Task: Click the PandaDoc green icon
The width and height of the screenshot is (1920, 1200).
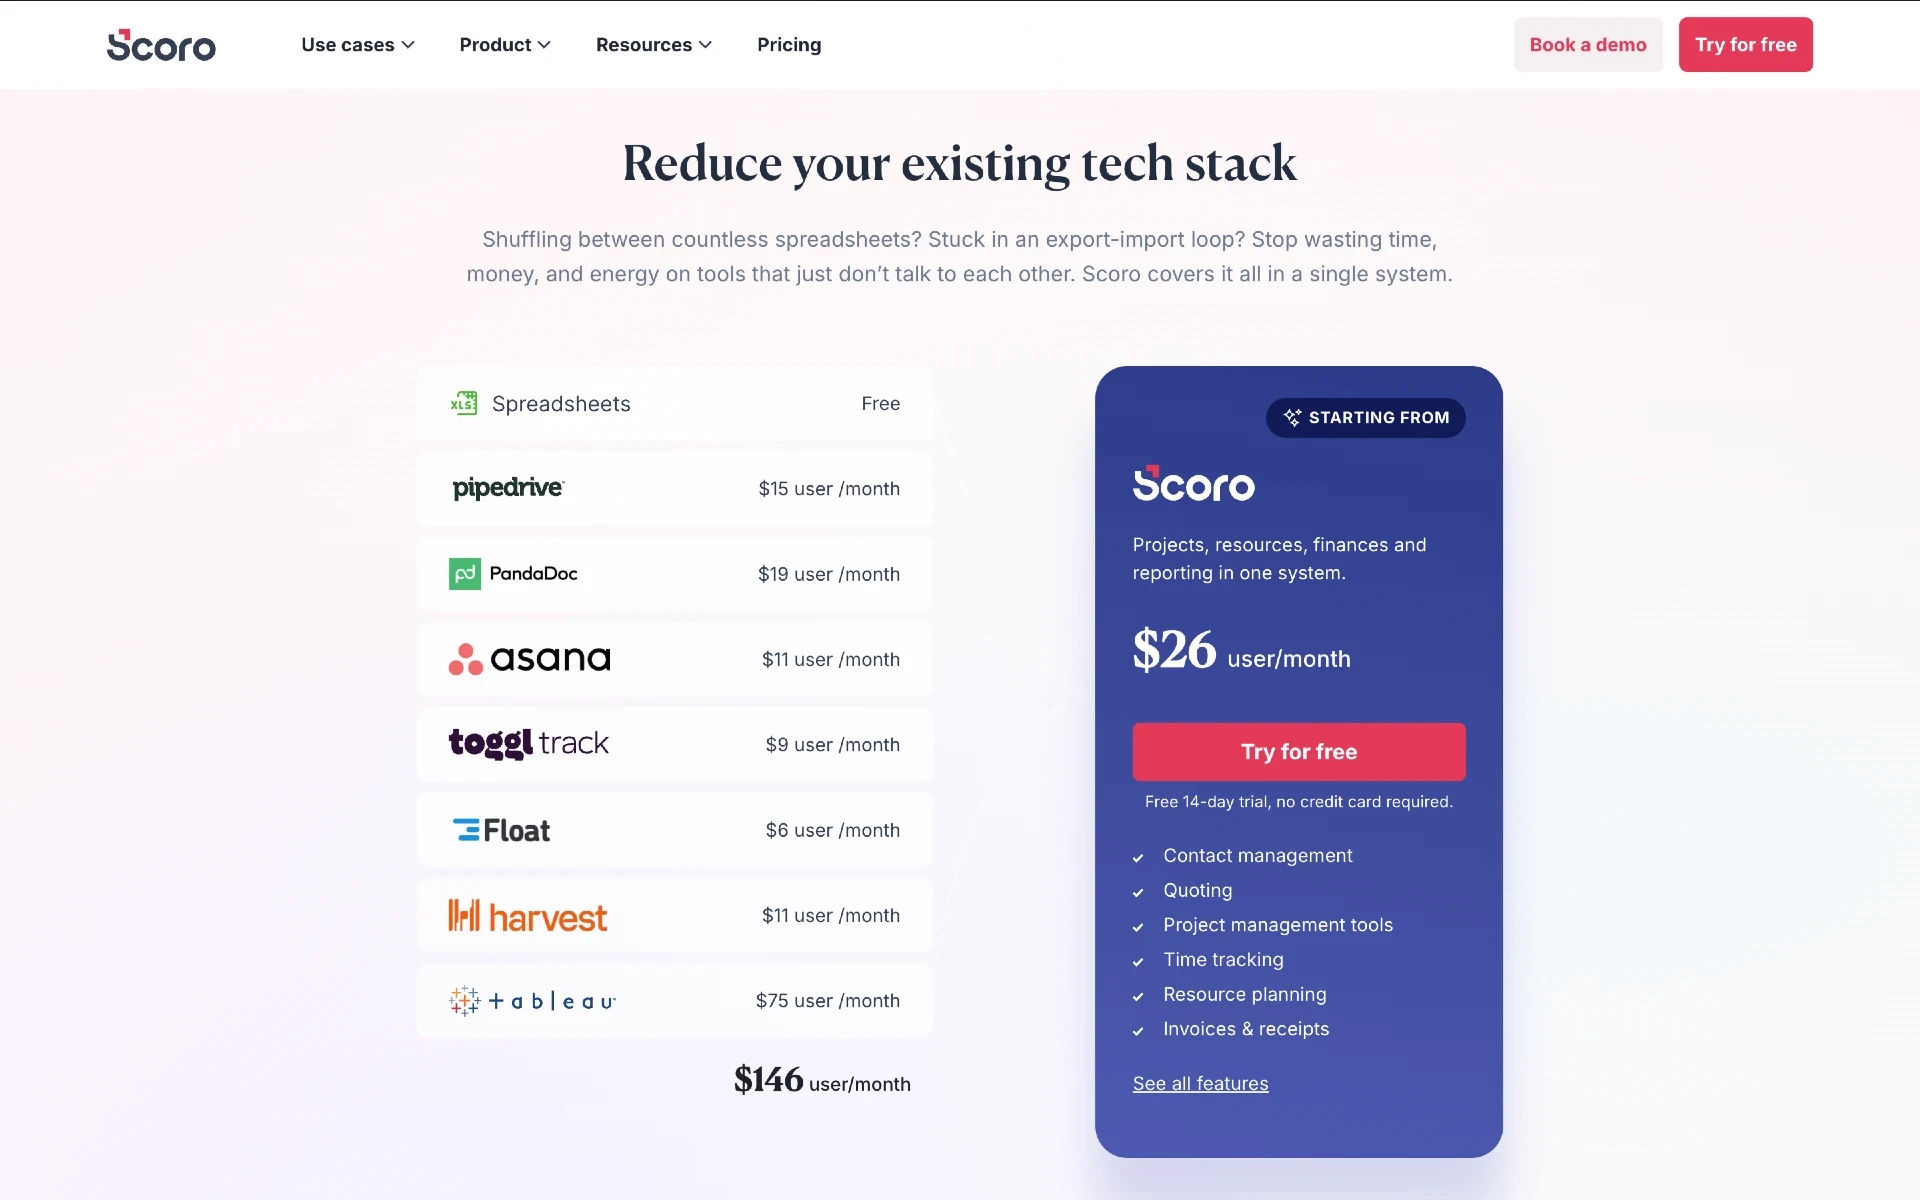Action: click(464, 572)
